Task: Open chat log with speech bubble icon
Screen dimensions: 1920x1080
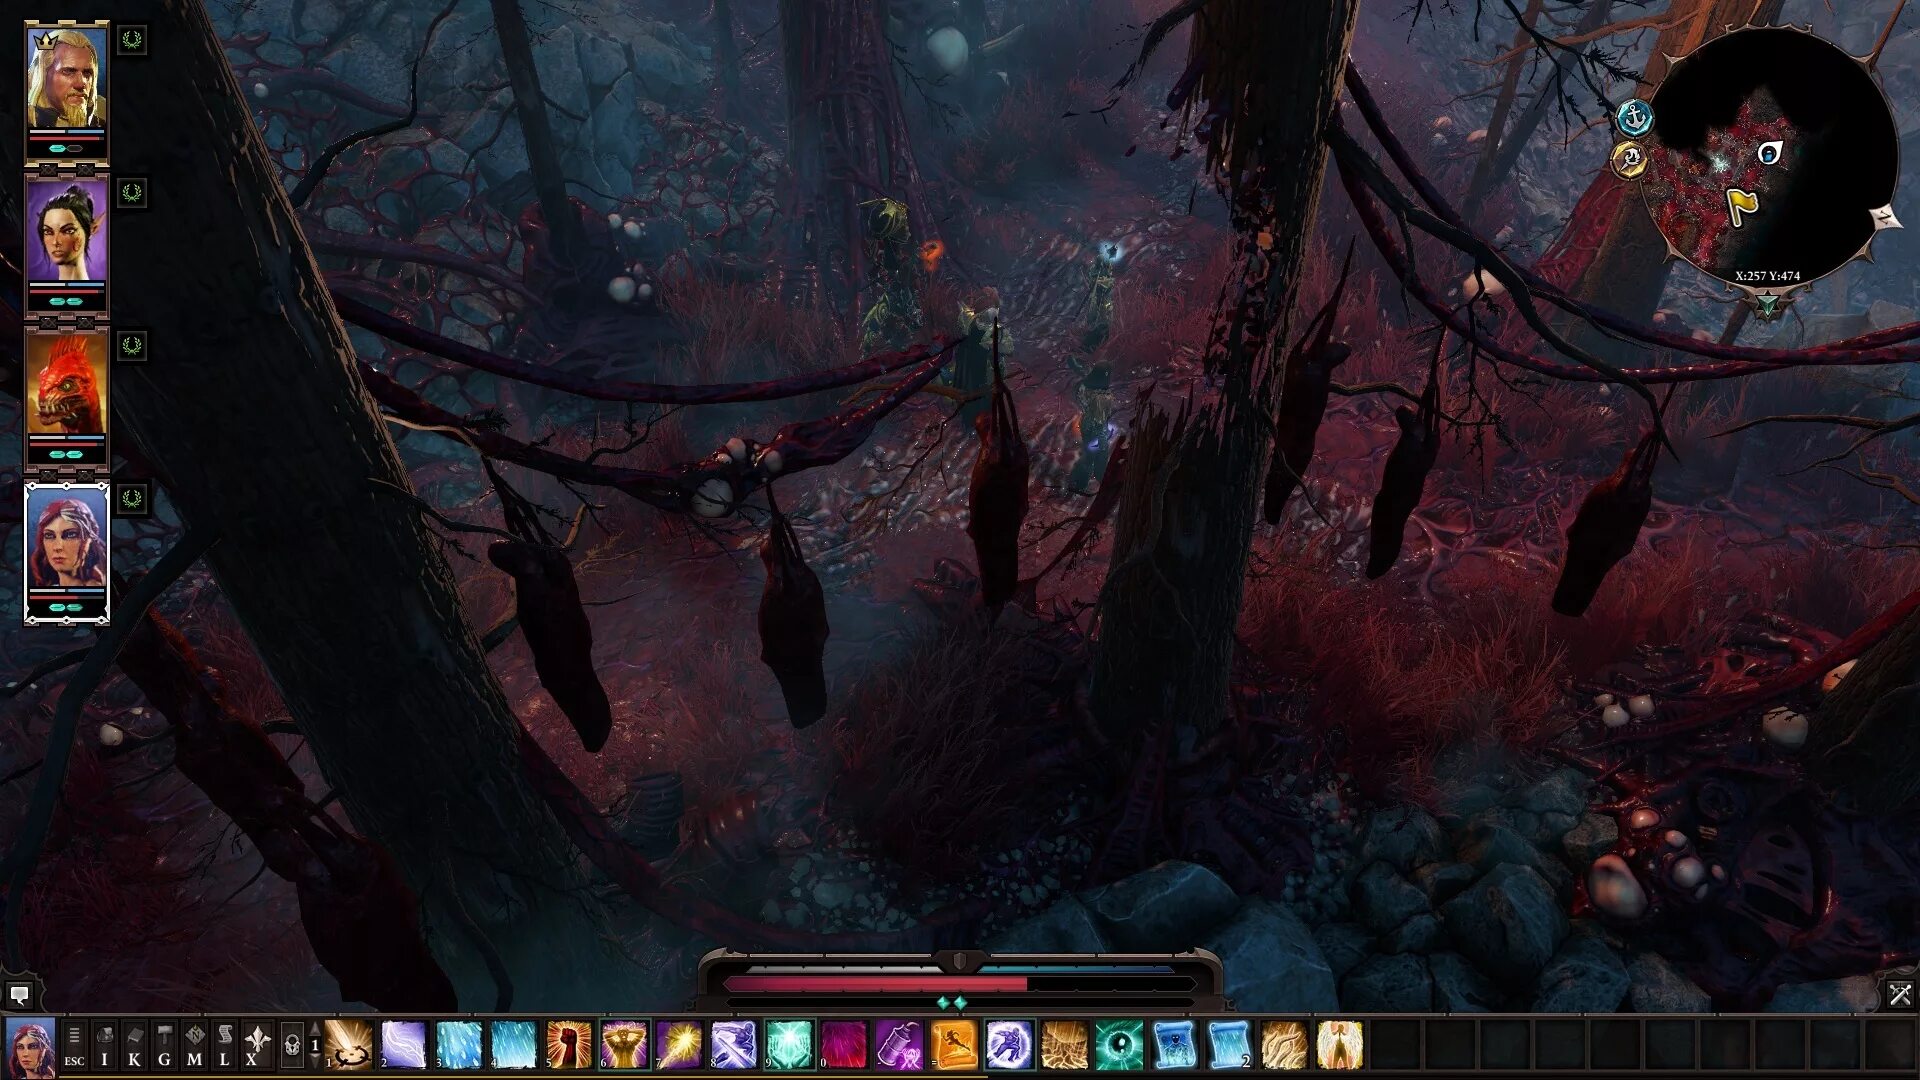Action: [x=19, y=994]
